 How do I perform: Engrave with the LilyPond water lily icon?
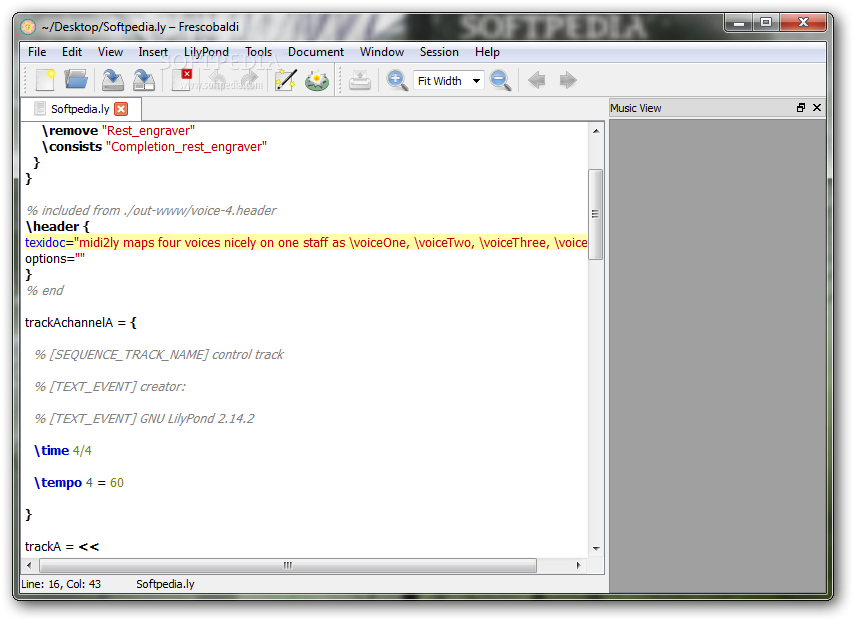coord(316,80)
